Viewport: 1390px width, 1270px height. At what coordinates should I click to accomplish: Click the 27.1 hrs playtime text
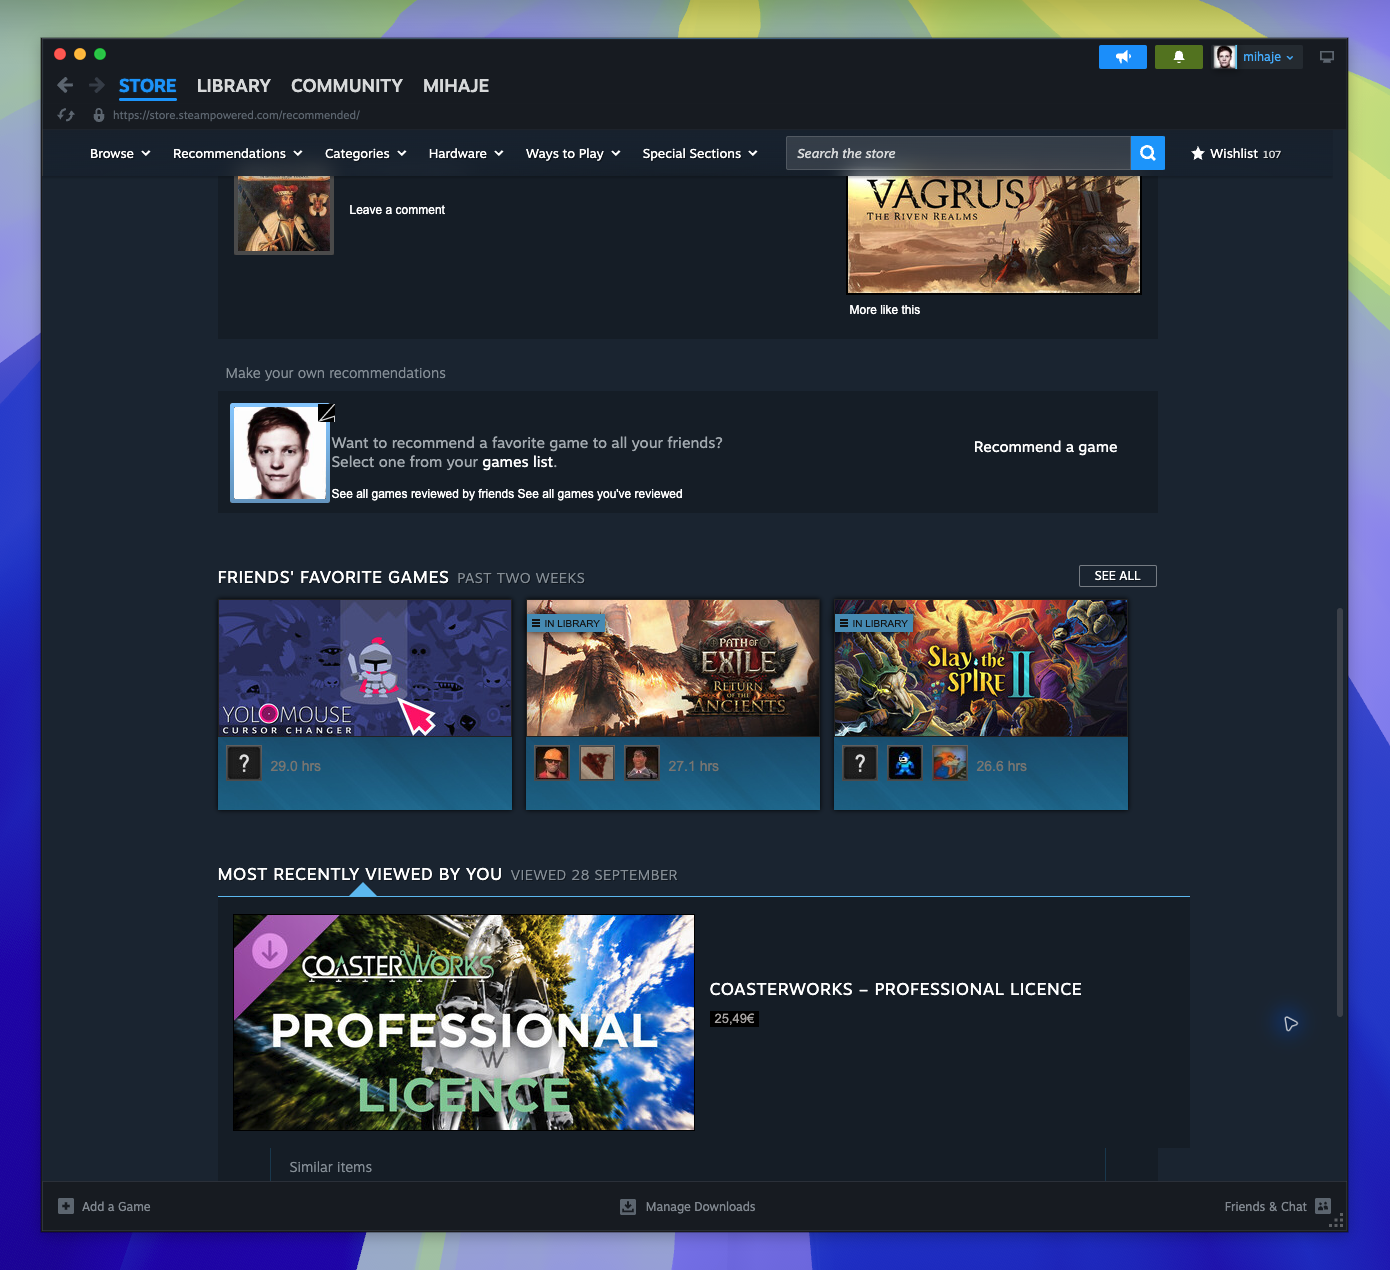[x=693, y=766]
